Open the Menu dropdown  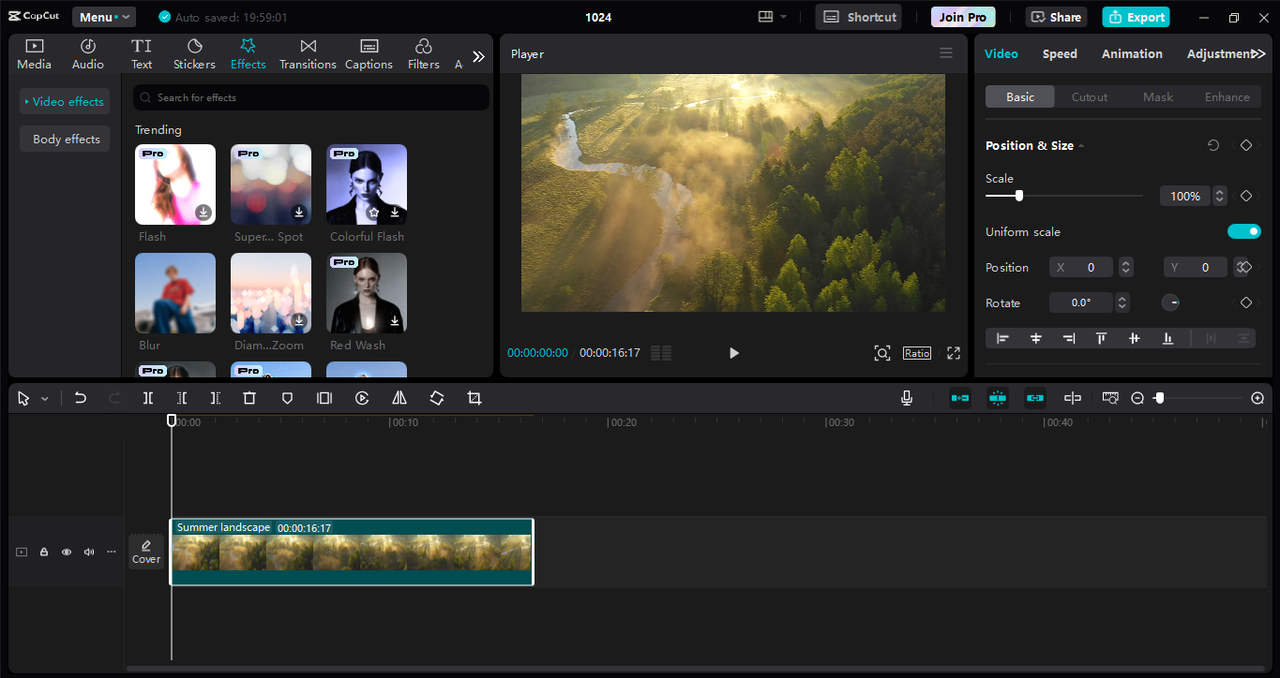pos(104,17)
